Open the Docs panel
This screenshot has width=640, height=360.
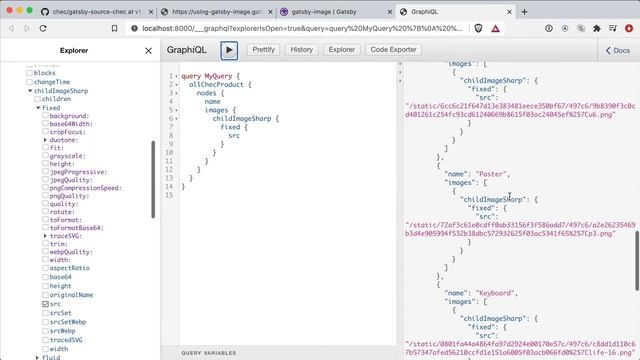click(618, 50)
